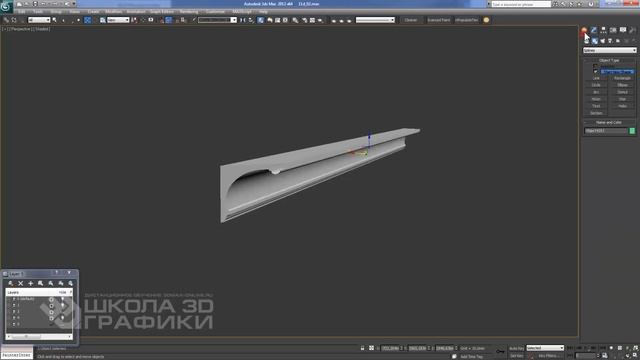The width and height of the screenshot is (640, 360).
Task: Click the object name input field
Action: [606, 131]
